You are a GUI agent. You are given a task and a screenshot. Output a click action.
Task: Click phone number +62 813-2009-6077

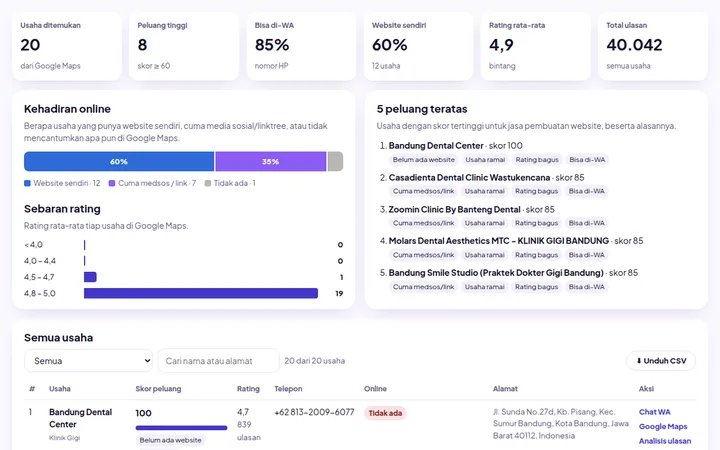pyautogui.click(x=314, y=412)
